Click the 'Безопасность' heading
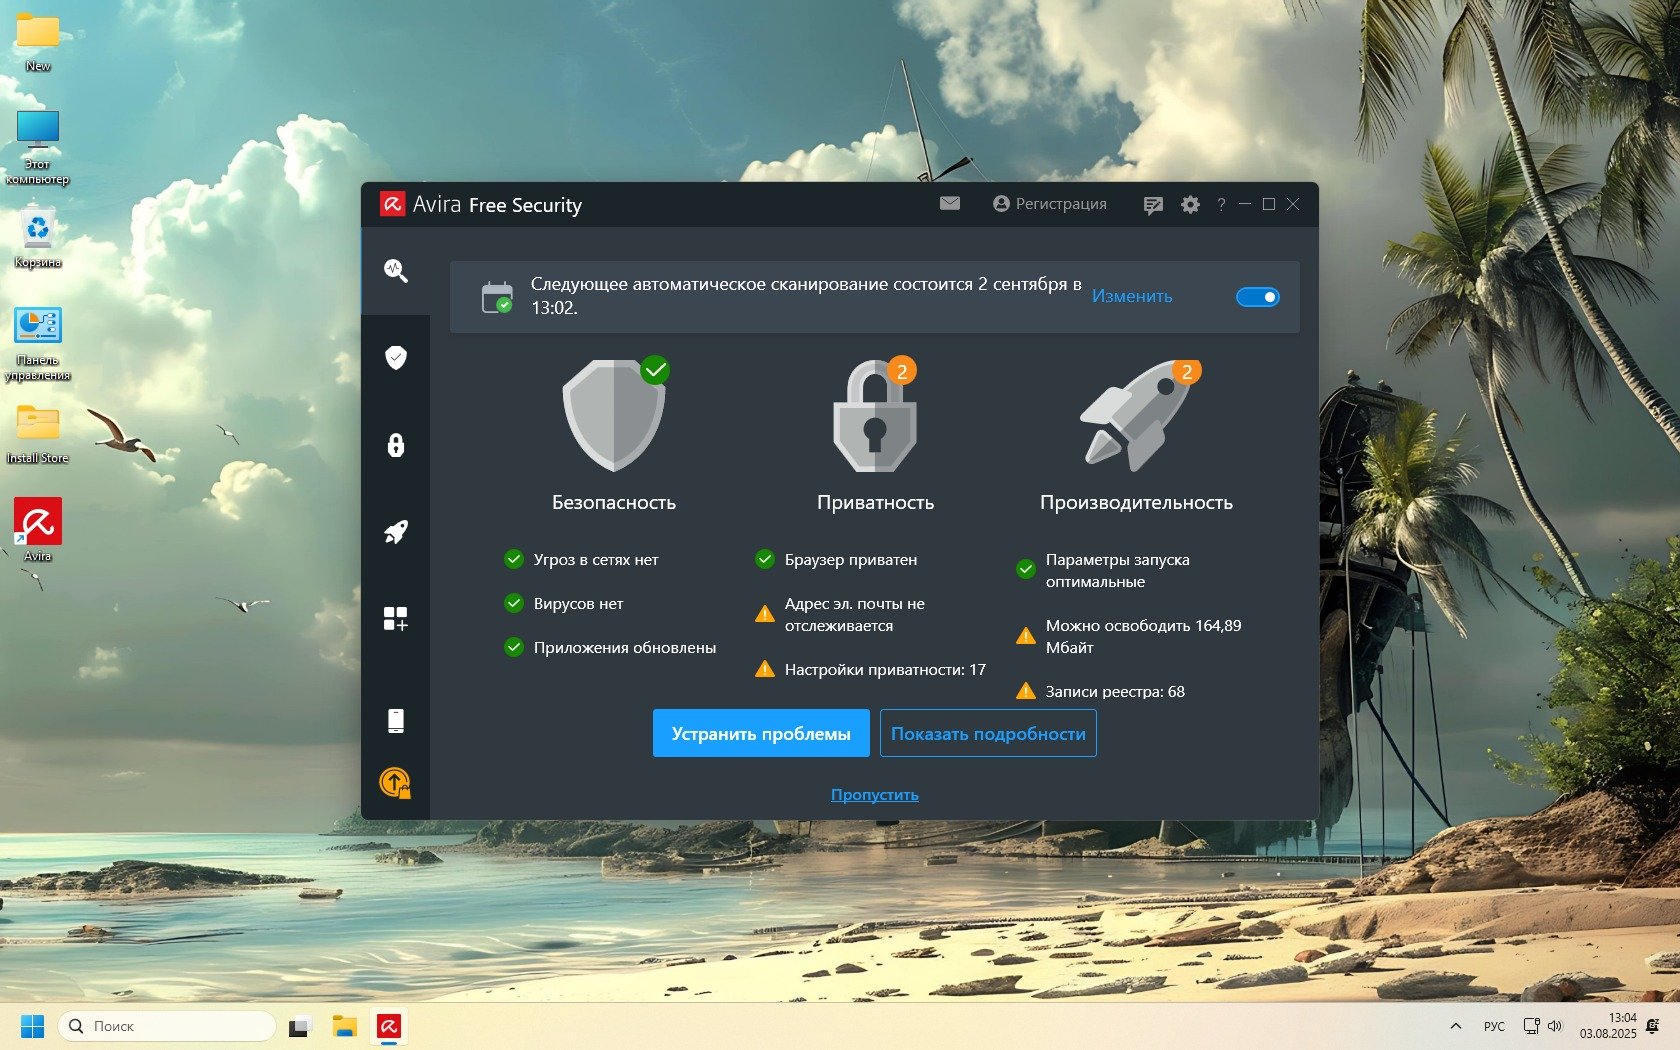 614,503
